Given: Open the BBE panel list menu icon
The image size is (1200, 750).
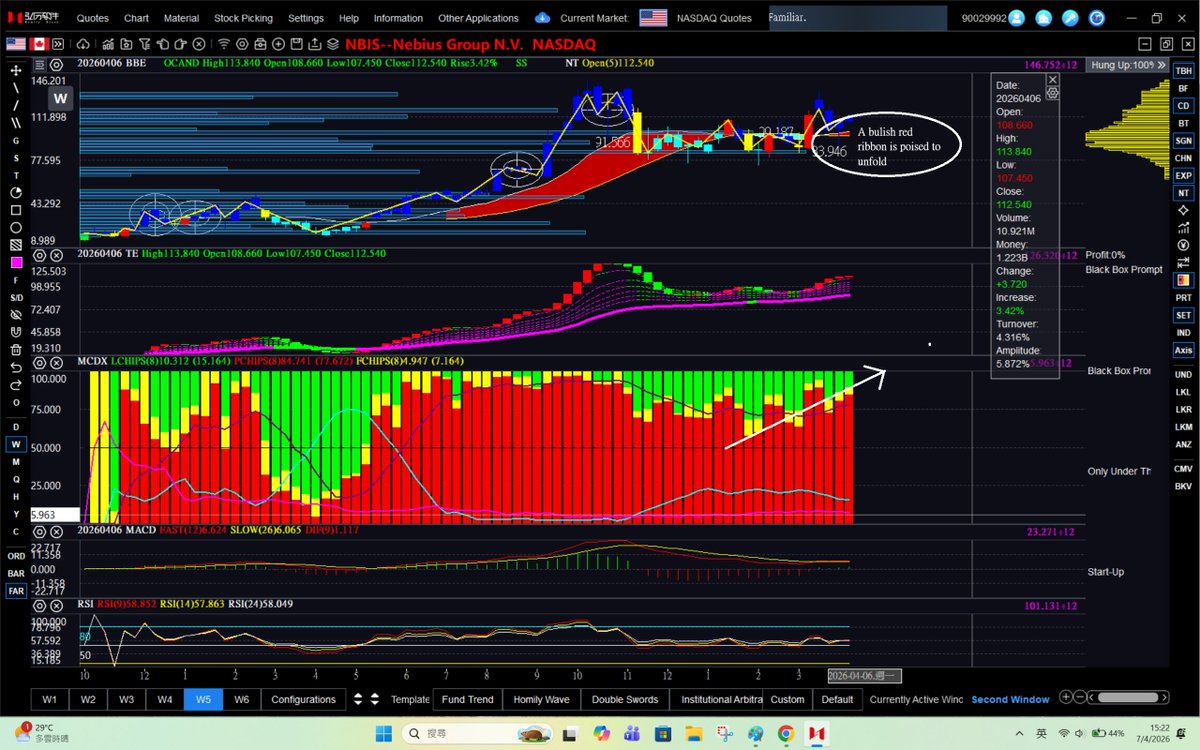Looking at the screenshot, I should point(39,63).
